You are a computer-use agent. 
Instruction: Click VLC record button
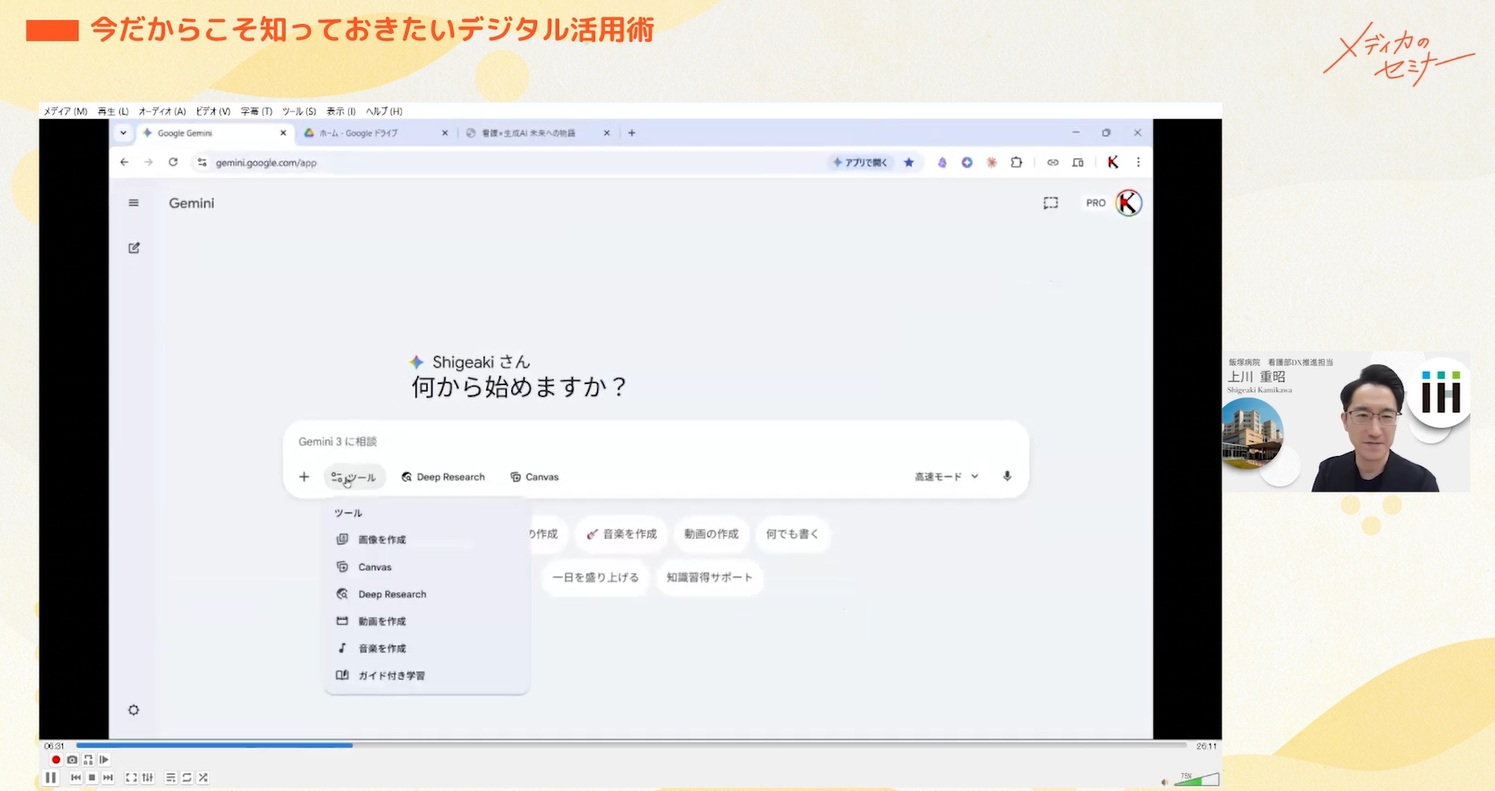coord(56,760)
